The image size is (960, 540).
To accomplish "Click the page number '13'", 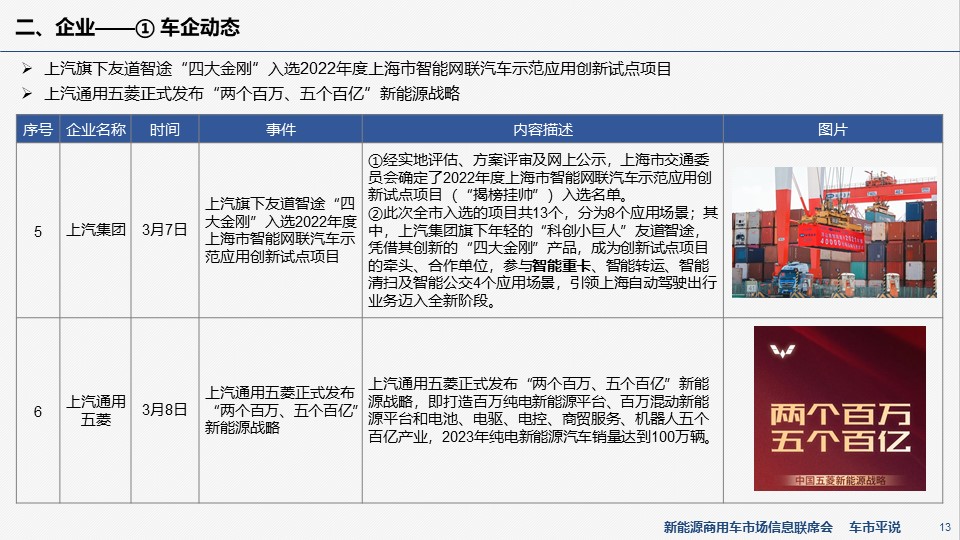I will (x=945, y=527).
